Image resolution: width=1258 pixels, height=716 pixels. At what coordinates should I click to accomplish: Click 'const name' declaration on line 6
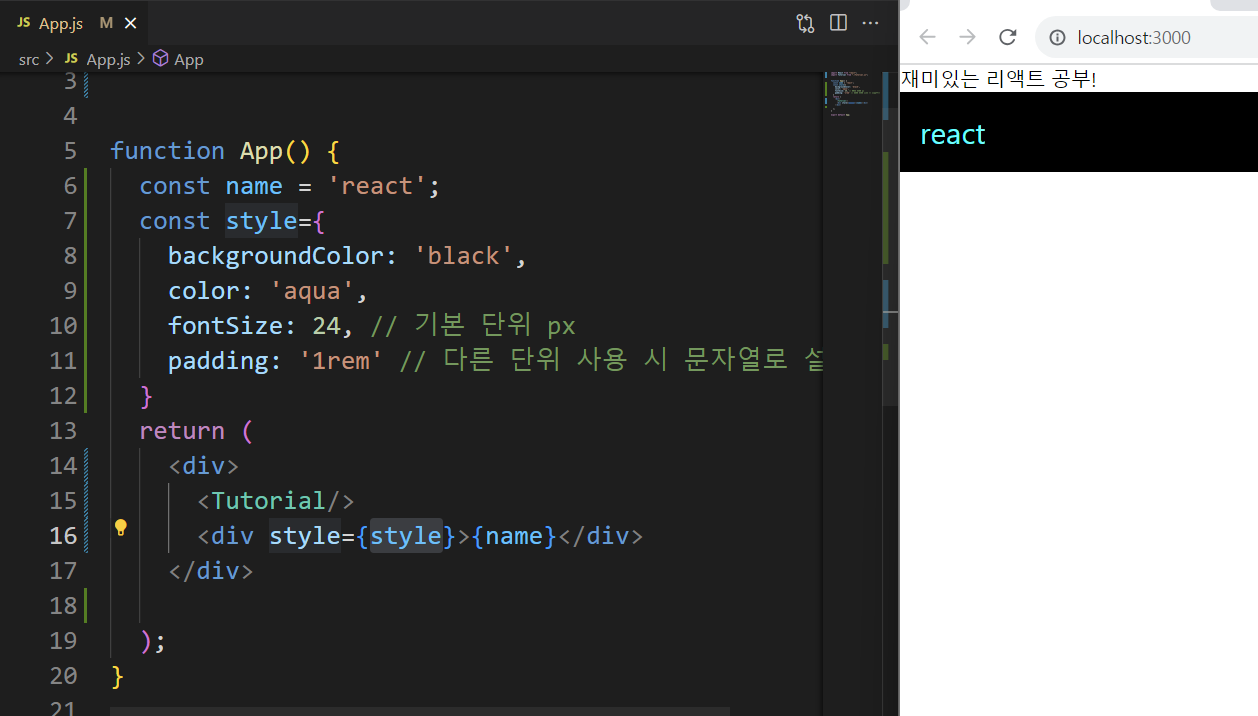(211, 186)
